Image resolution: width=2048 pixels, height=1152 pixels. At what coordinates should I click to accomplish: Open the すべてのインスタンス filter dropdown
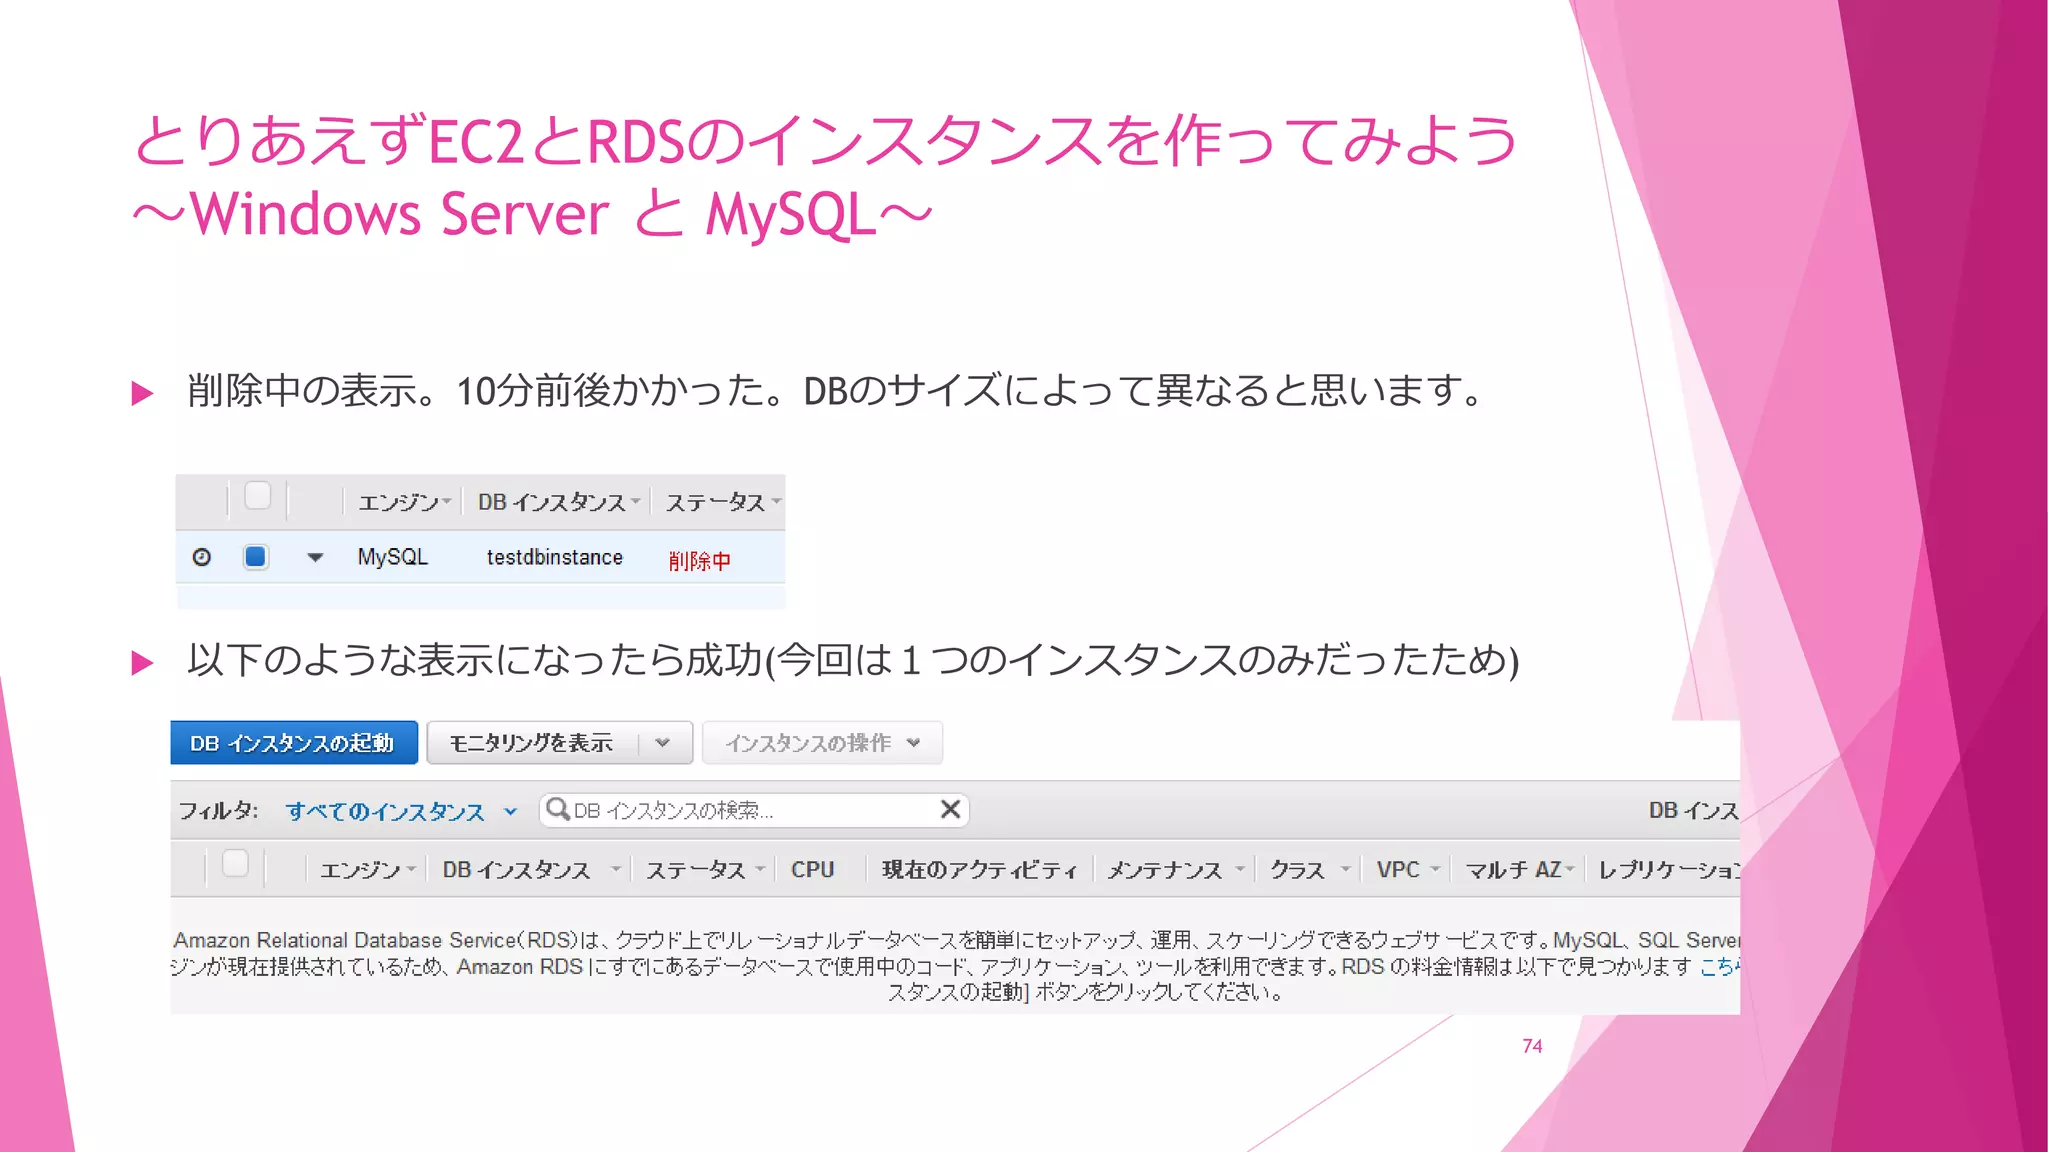pyautogui.click(x=401, y=811)
